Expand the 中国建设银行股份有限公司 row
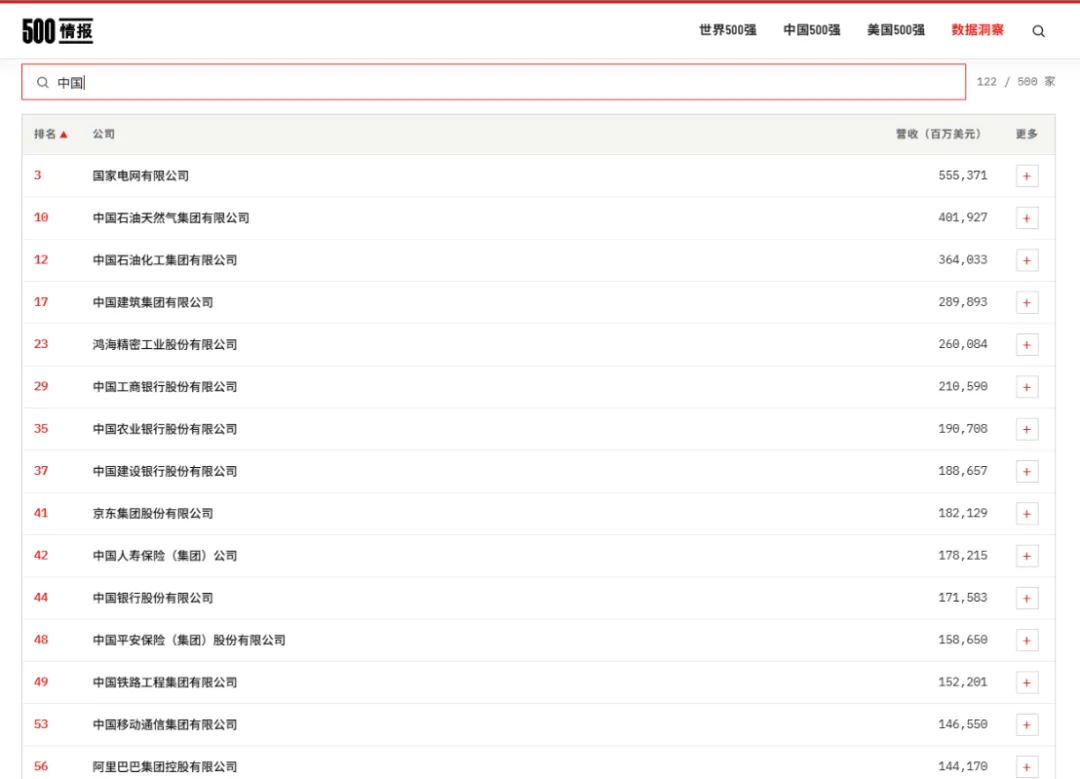Image resolution: width=1080 pixels, height=779 pixels. point(1027,472)
